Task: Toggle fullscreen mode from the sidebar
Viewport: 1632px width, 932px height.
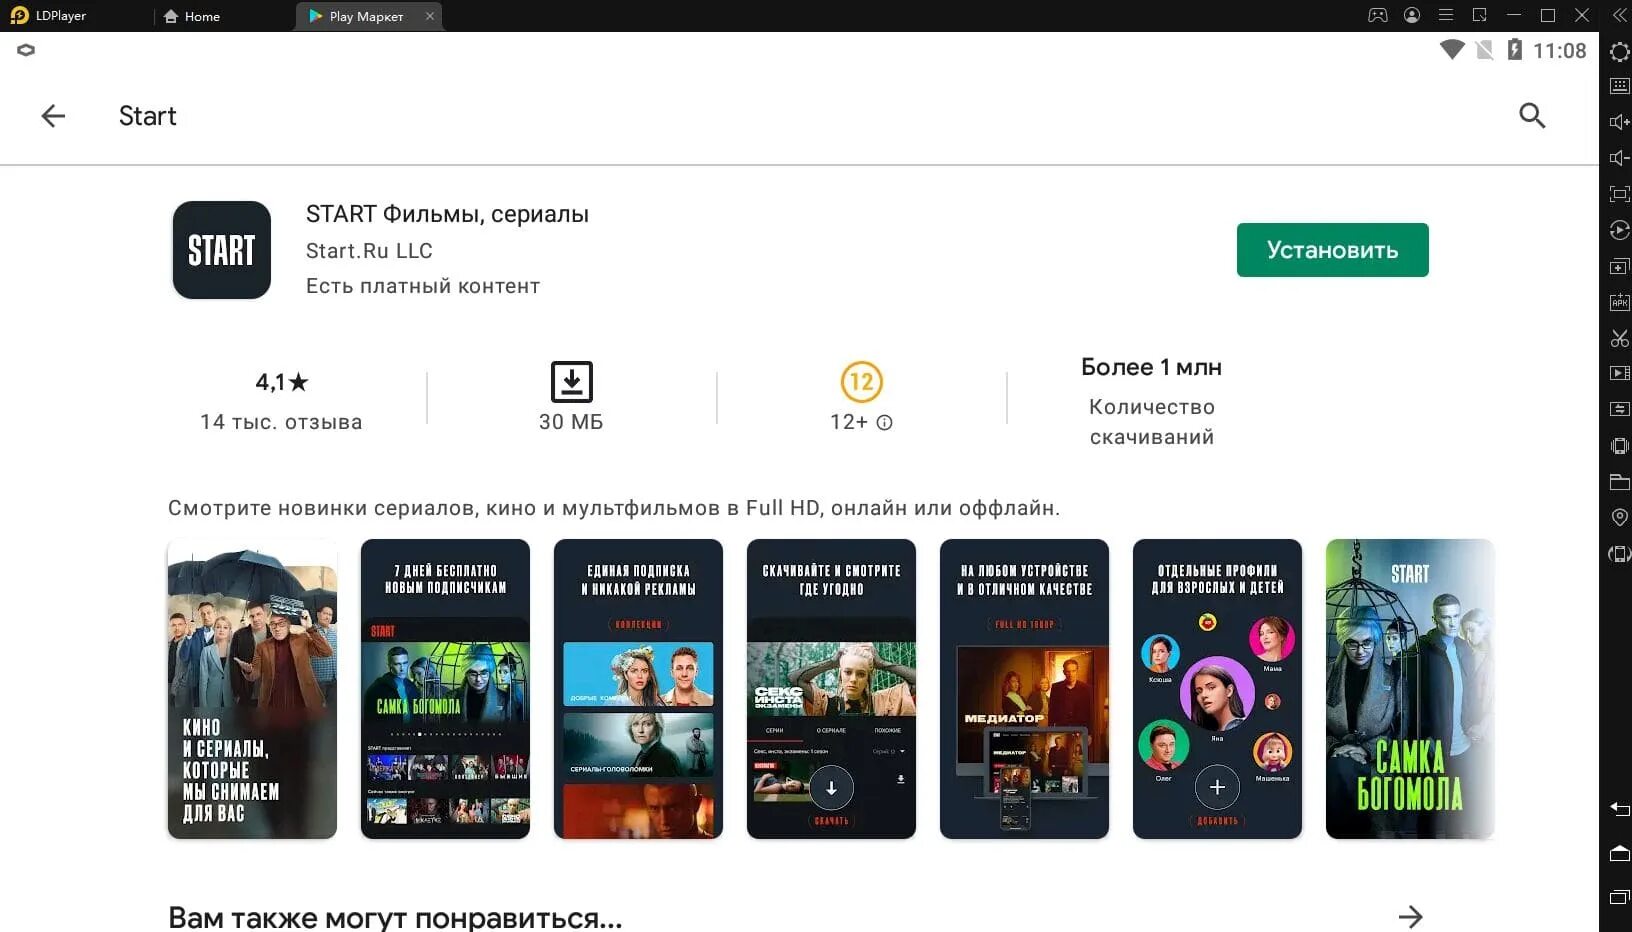Action: click(1619, 194)
